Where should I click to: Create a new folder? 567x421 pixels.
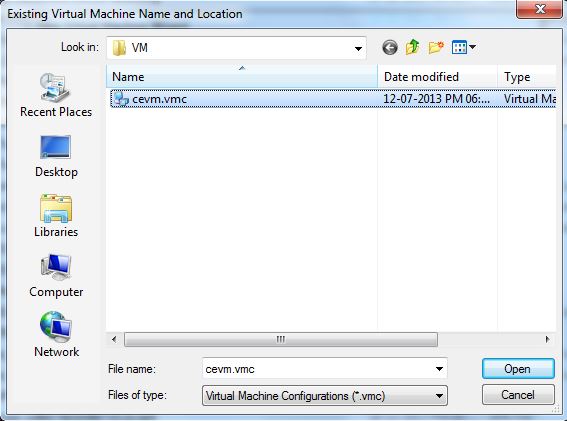point(436,47)
